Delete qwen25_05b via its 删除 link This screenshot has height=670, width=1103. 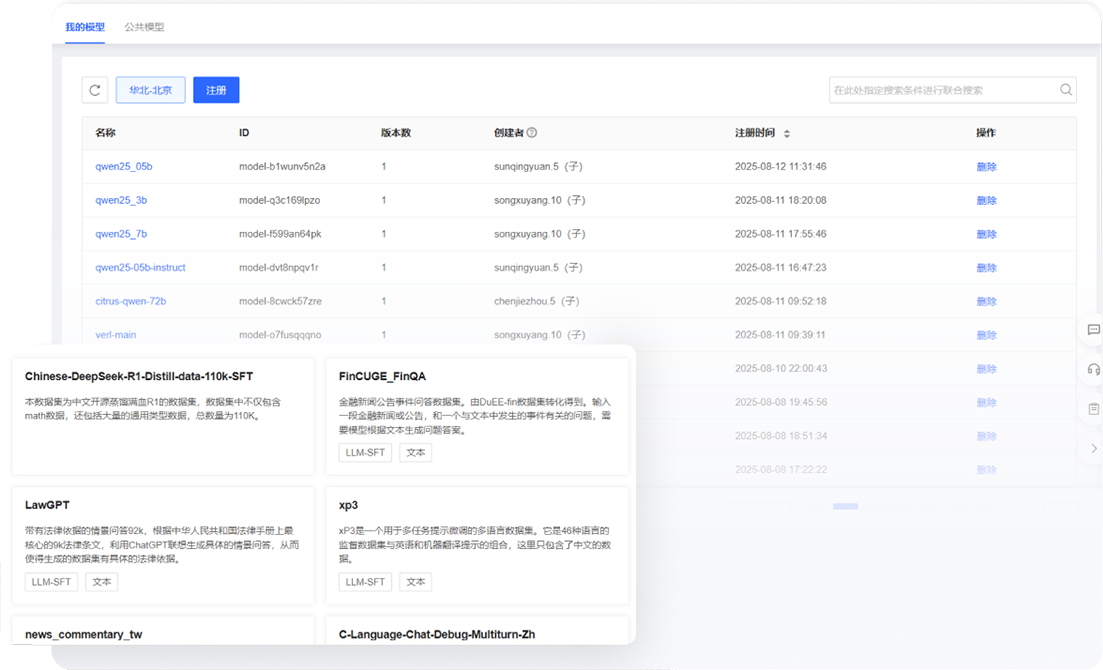986,166
